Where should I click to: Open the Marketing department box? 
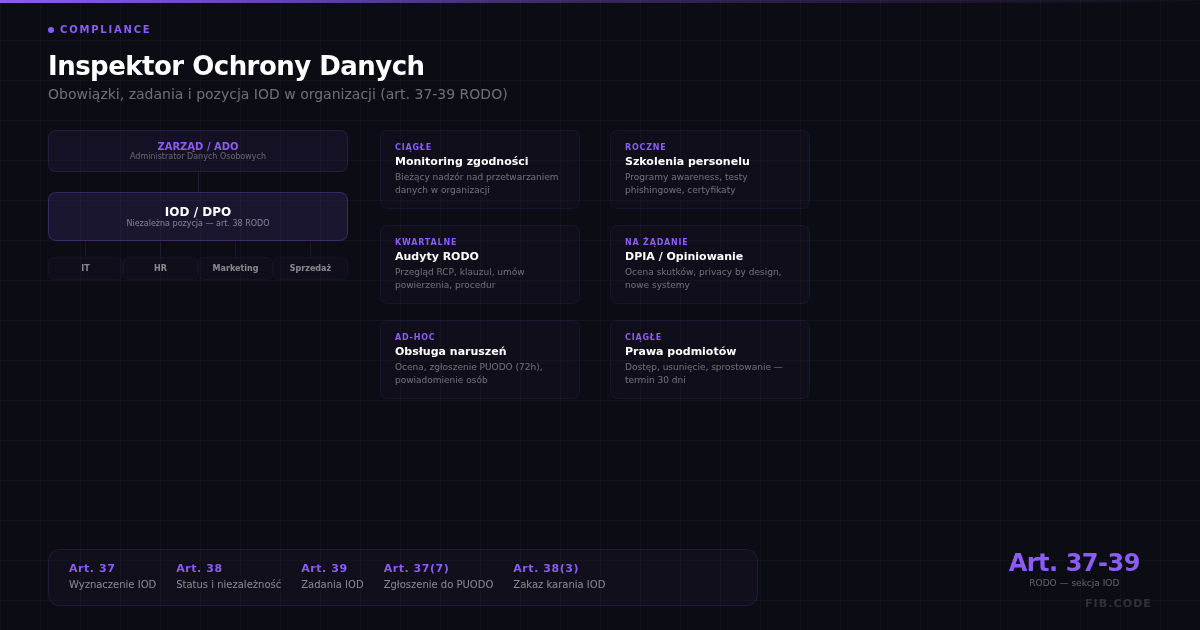[x=235, y=268]
